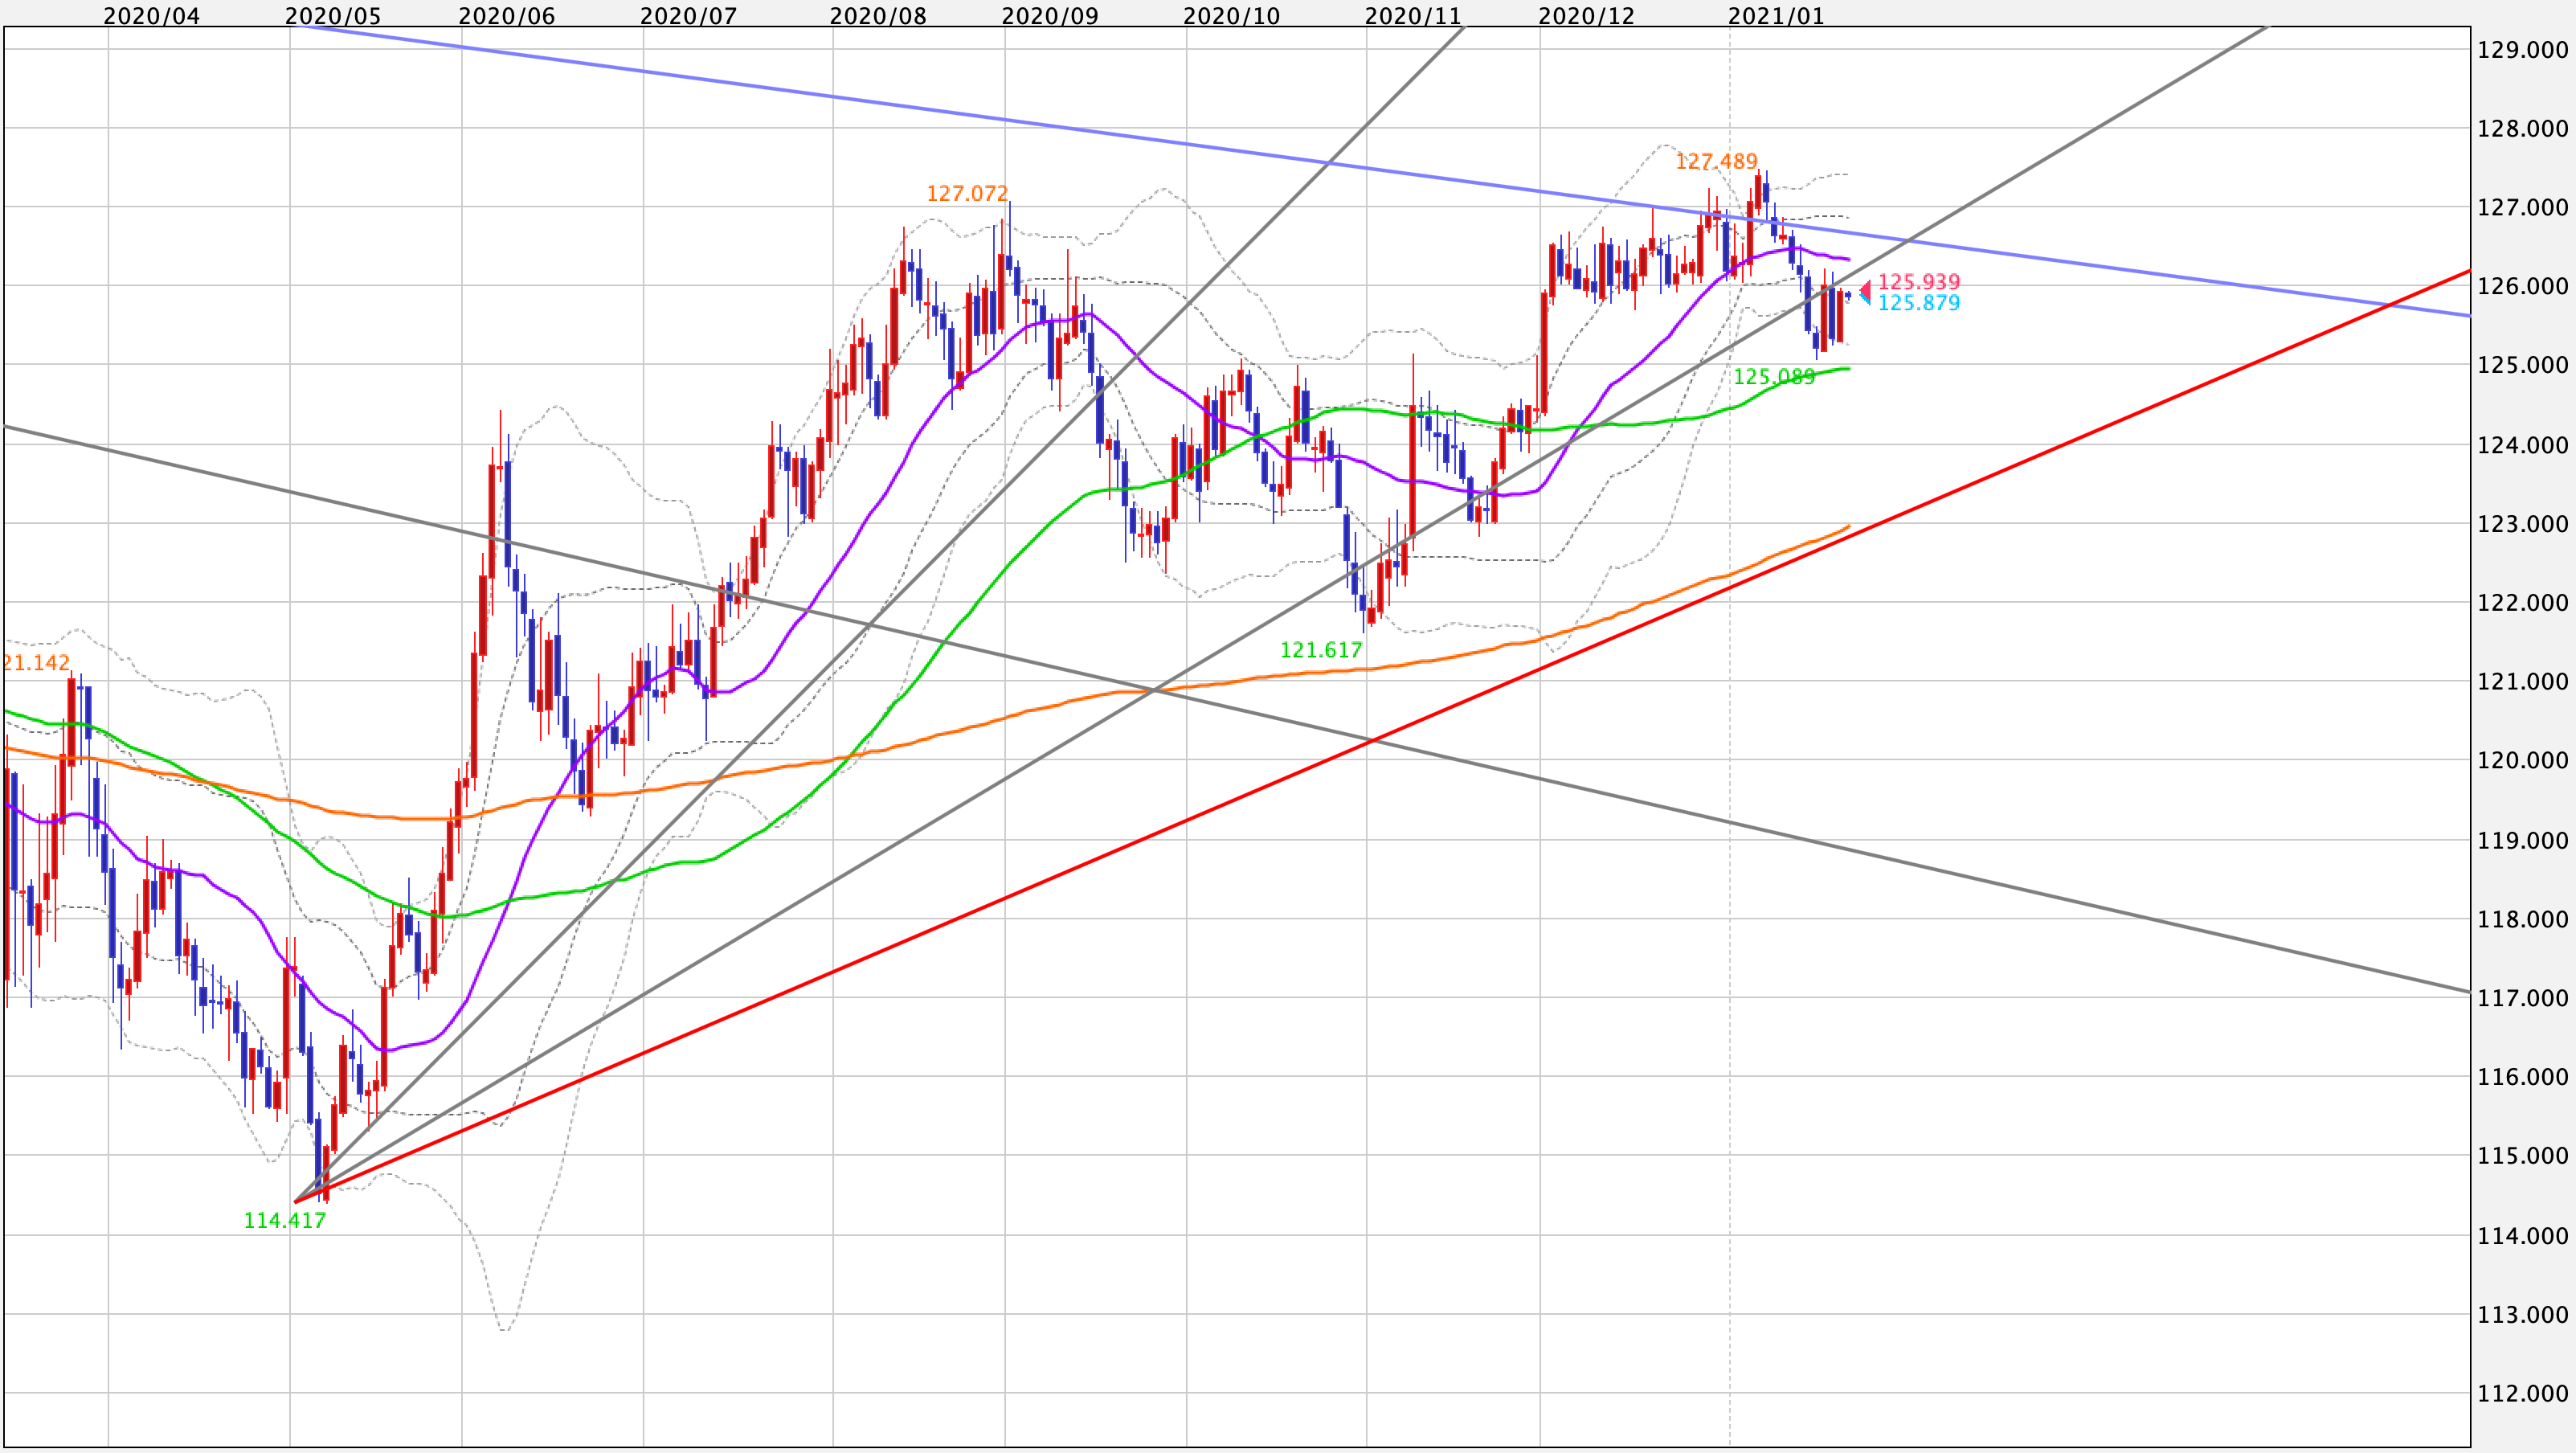The width and height of the screenshot is (2576, 1453).
Task: Click the 2020/07 date label
Action: pyautogui.click(x=689, y=16)
